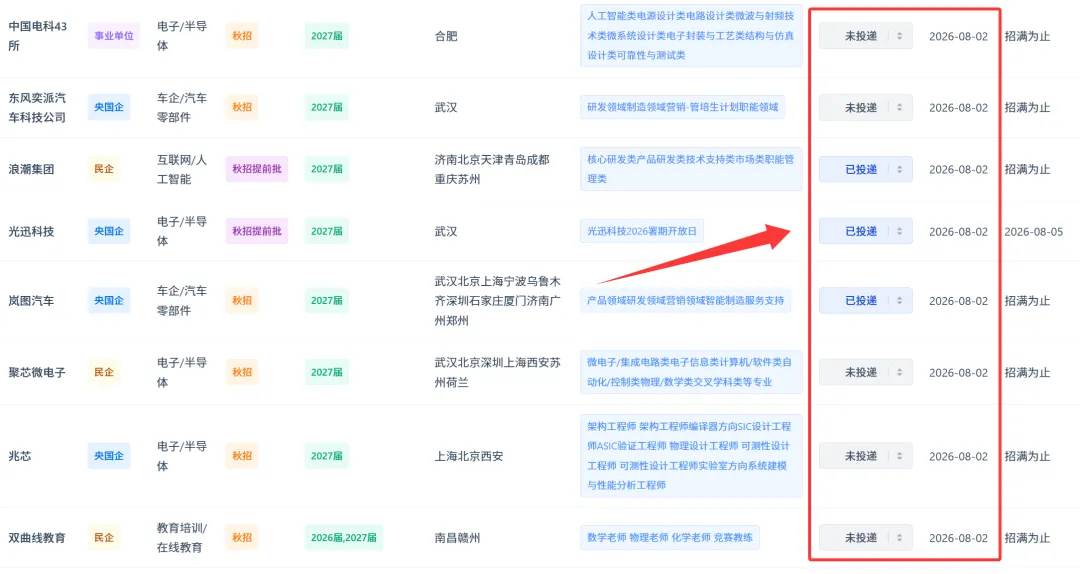The height and width of the screenshot is (574, 1080).
Task: Click deadline date 2026-08-05 for 光迅科技
Action: 1033,232
